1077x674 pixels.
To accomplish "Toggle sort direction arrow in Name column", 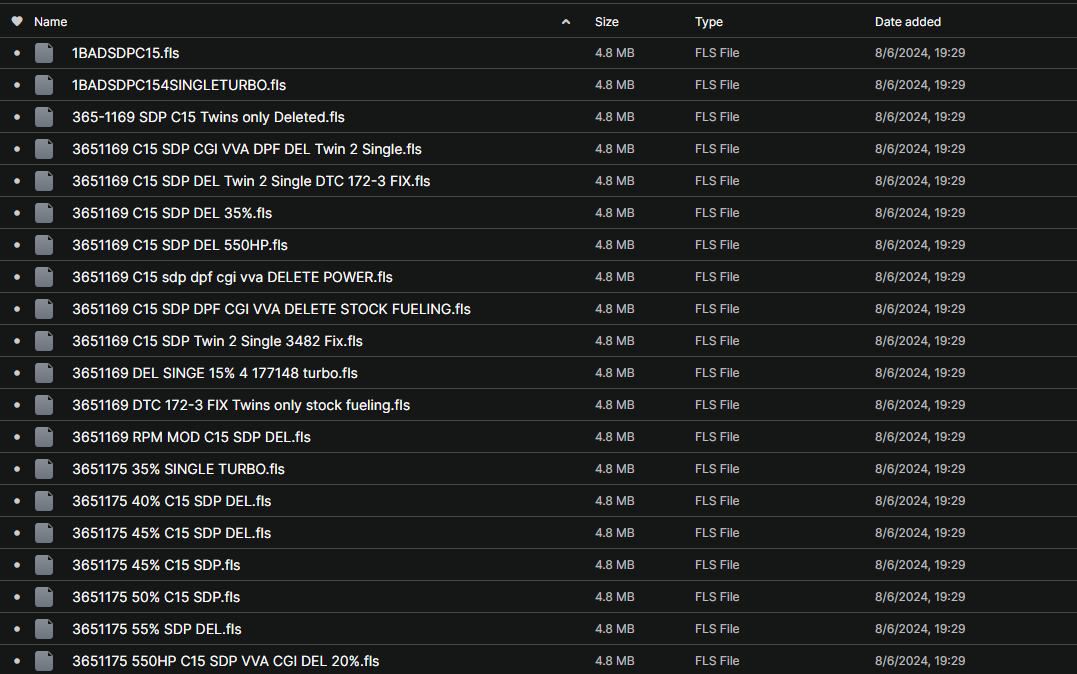I will point(566,21).
